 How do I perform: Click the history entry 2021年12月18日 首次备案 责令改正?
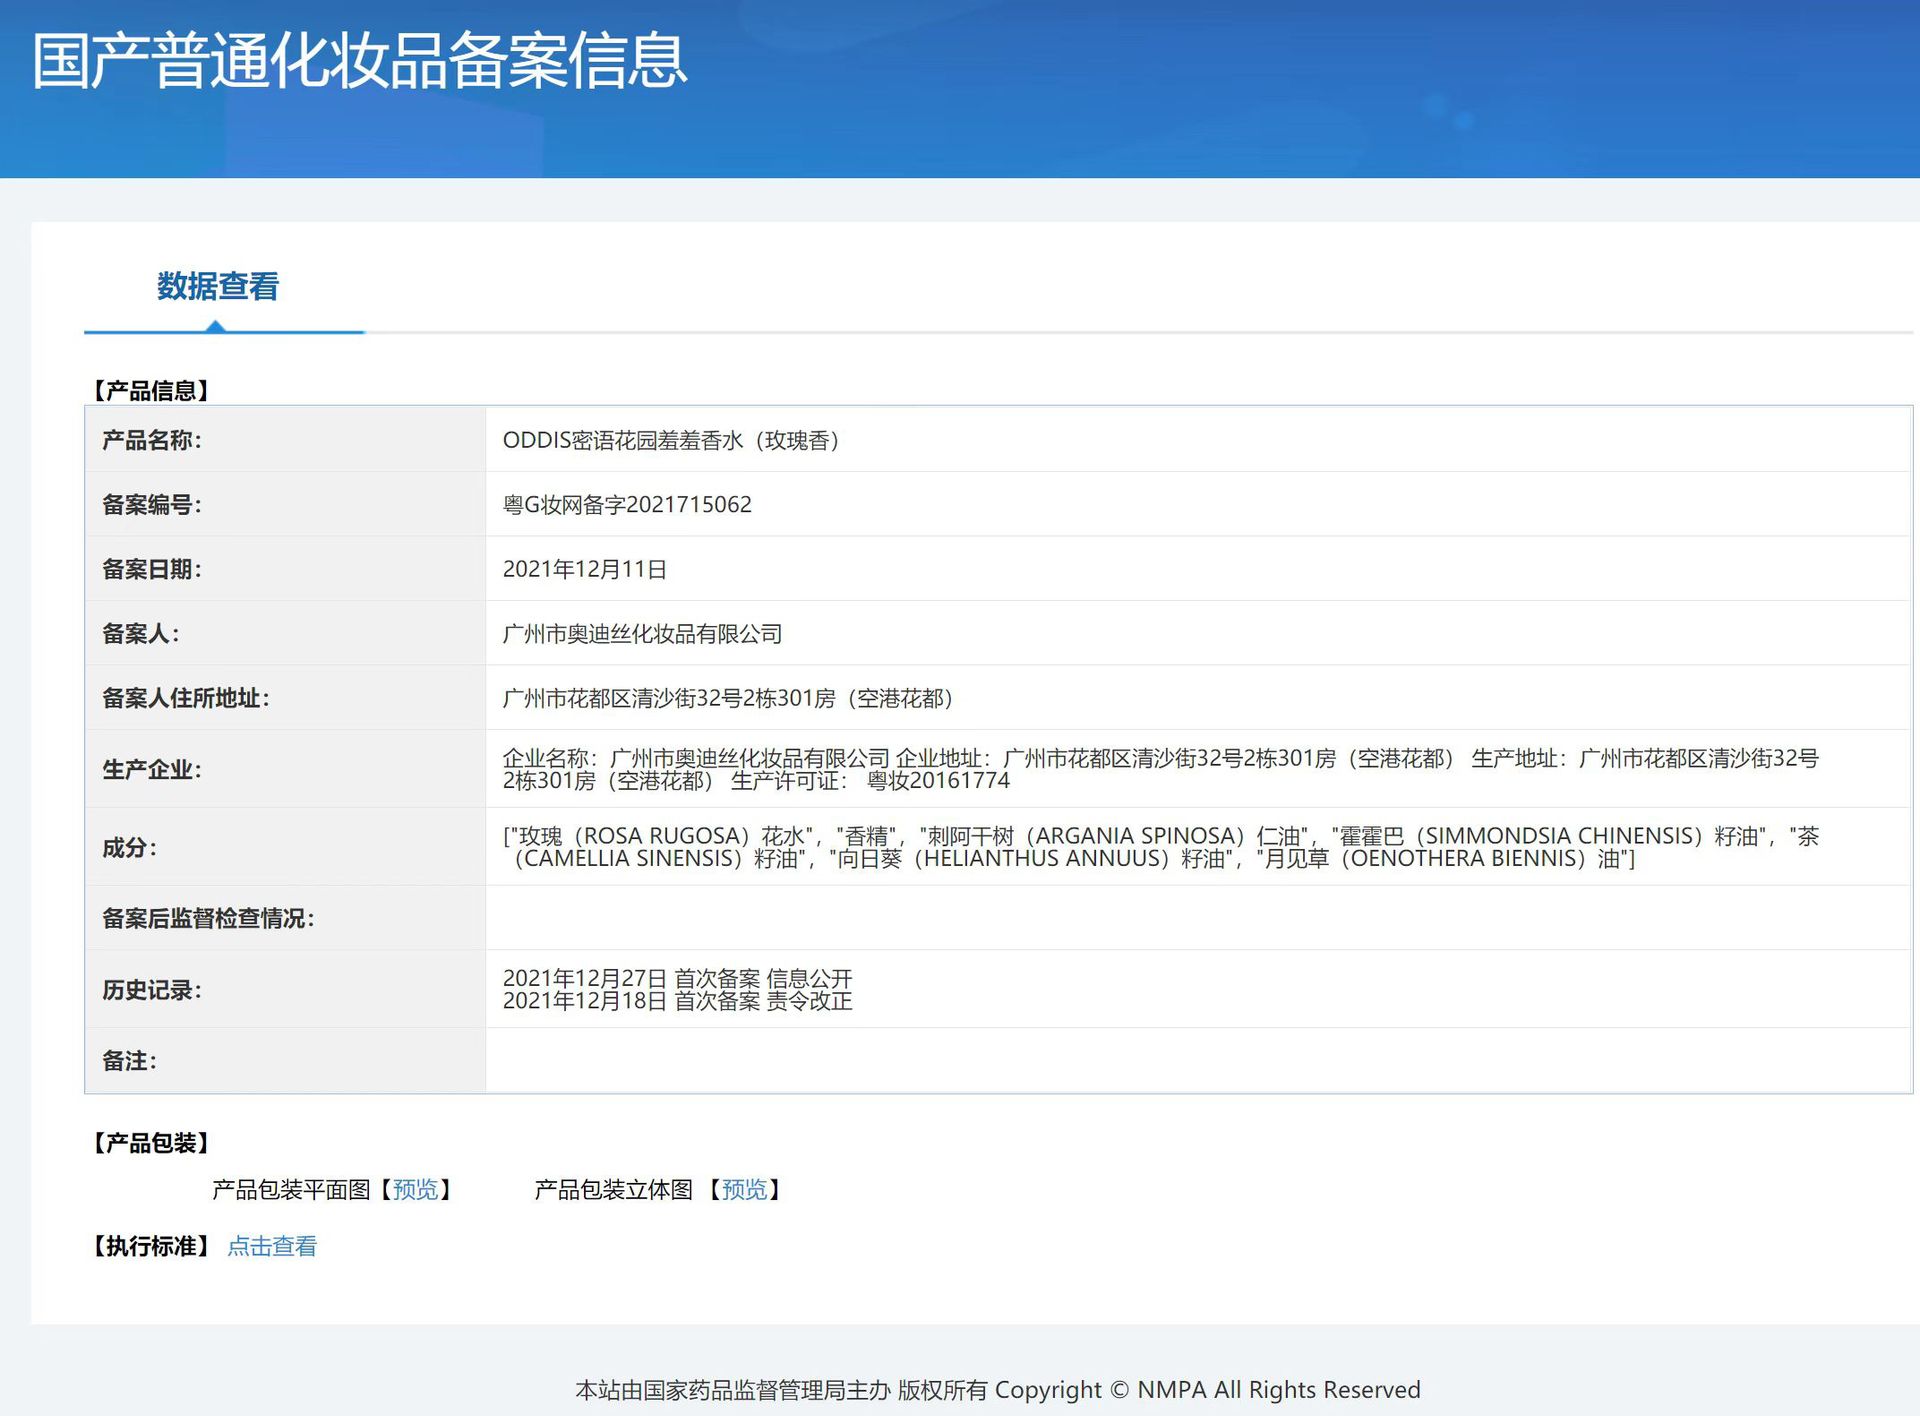[677, 1001]
